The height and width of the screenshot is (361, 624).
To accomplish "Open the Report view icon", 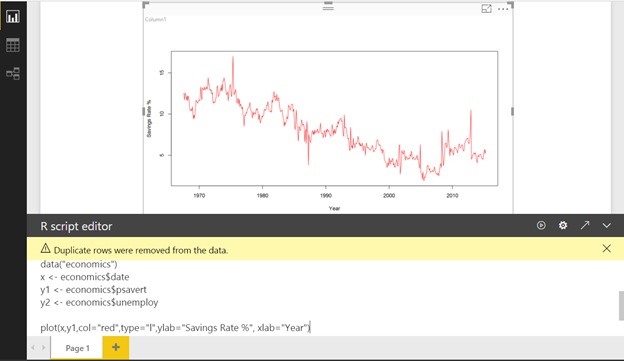I will tap(13, 16).
